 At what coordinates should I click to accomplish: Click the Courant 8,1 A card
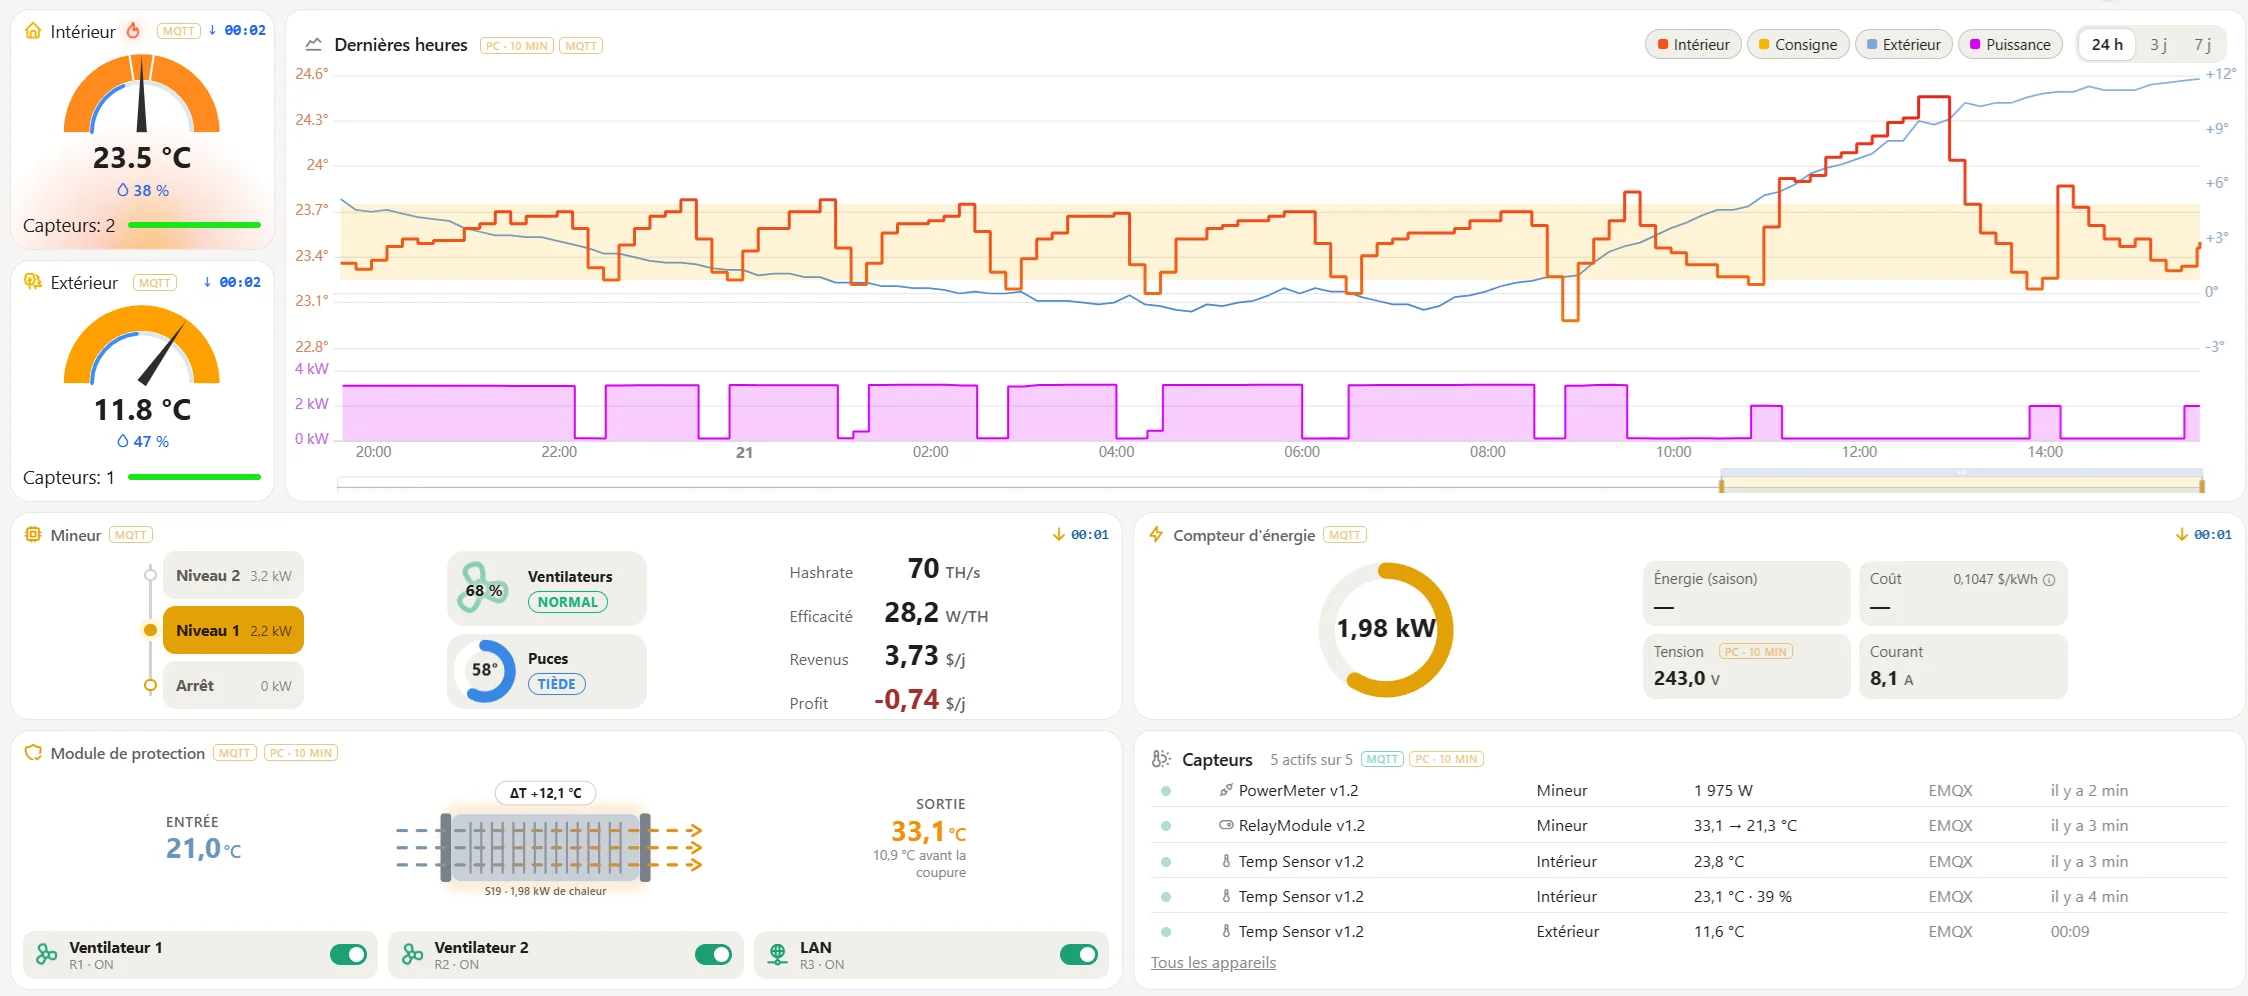1963,666
